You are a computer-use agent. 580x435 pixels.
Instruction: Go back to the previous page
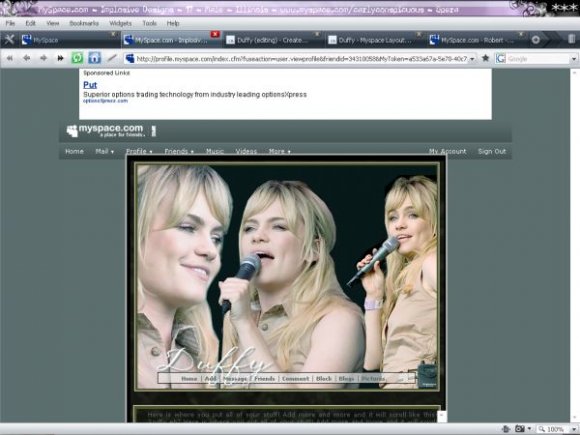[27, 58]
